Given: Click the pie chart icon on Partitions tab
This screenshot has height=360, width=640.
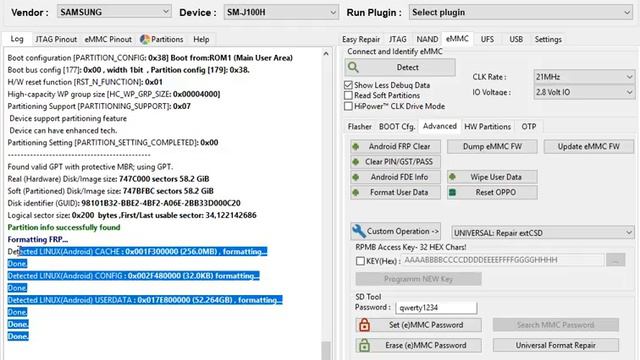Looking at the screenshot, I should 144,39.
